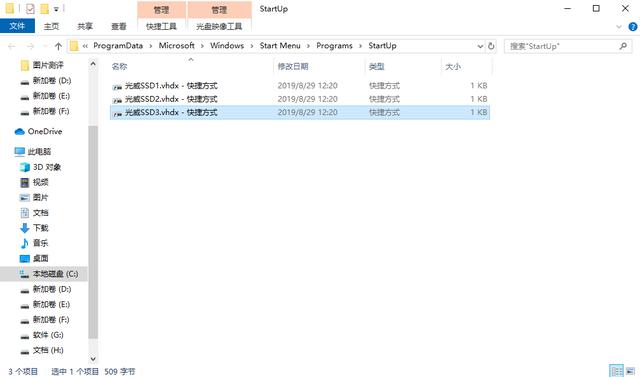Click the quick access new folder icon
Image resolution: width=640 pixels, height=377 pixels.
[44, 9]
